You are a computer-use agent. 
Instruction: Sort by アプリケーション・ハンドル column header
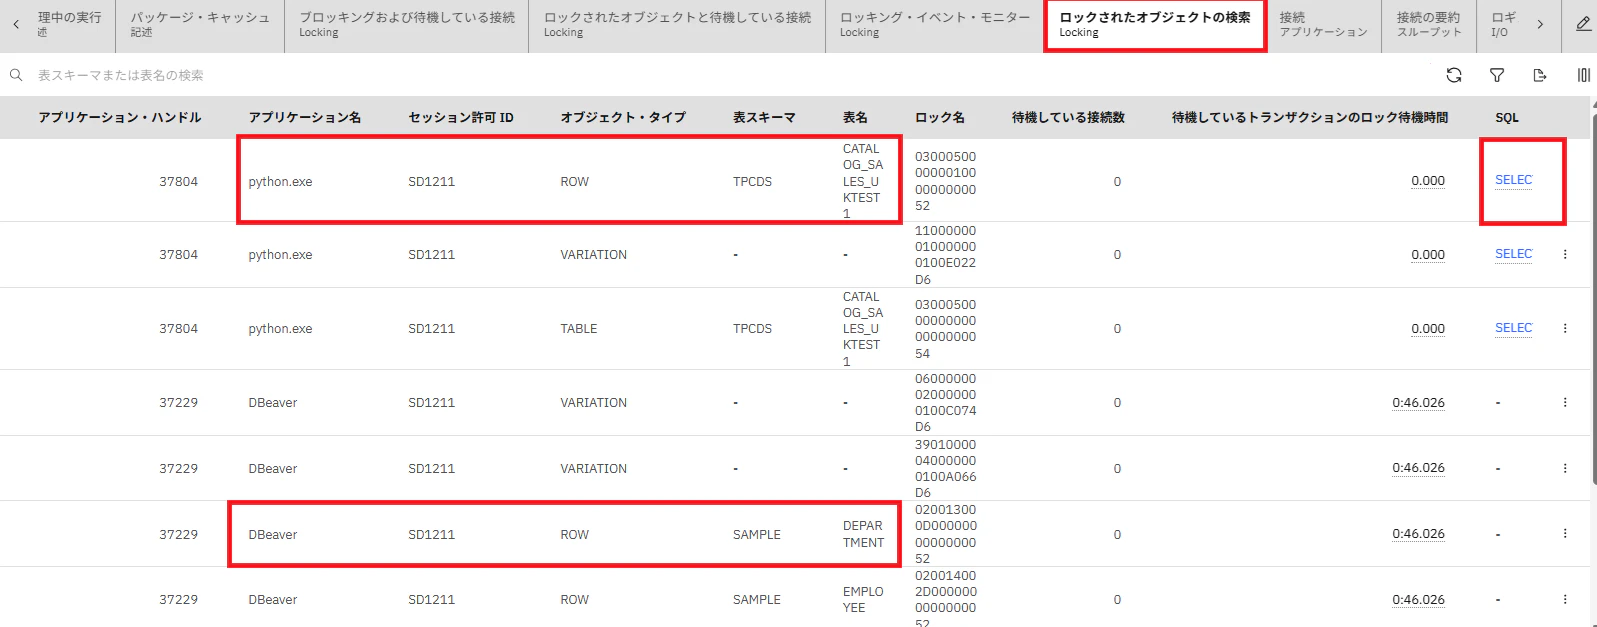click(x=120, y=118)
